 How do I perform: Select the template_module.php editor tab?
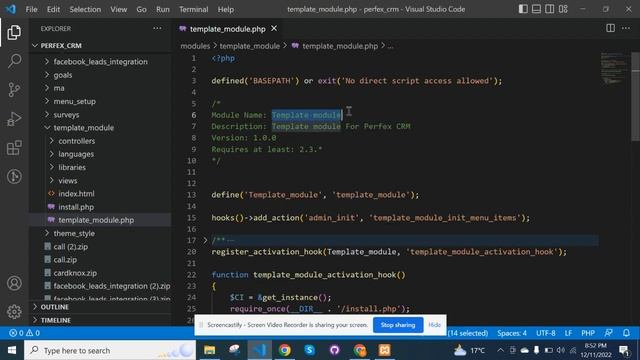point(228,29)
